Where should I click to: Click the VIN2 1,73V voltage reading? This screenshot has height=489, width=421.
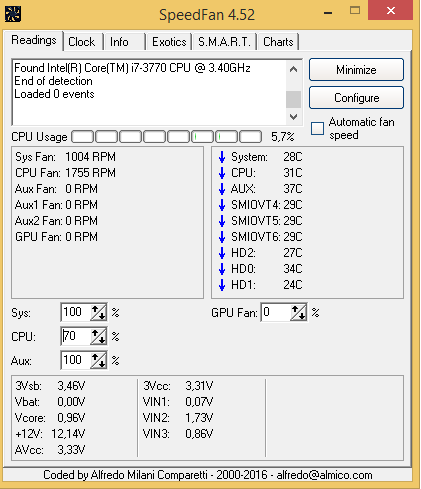tap(178, 418)
